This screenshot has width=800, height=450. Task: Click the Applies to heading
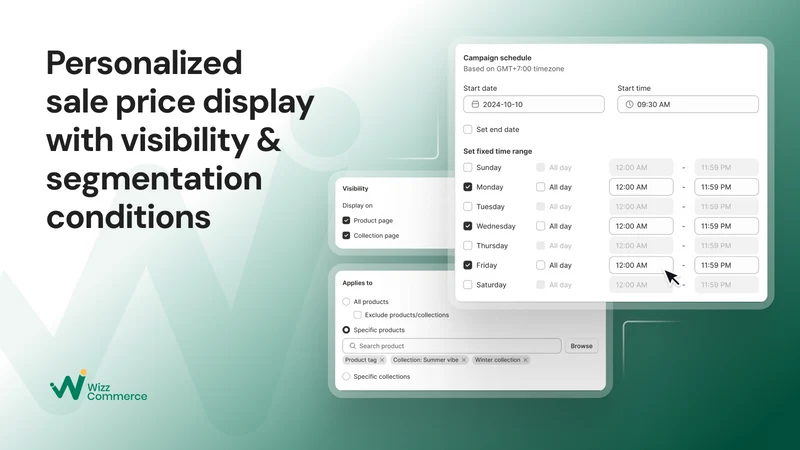pos(357,283)
